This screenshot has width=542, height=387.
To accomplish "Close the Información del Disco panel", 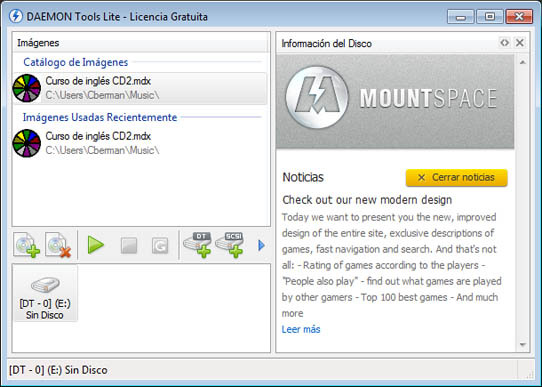I will (520, 43).
